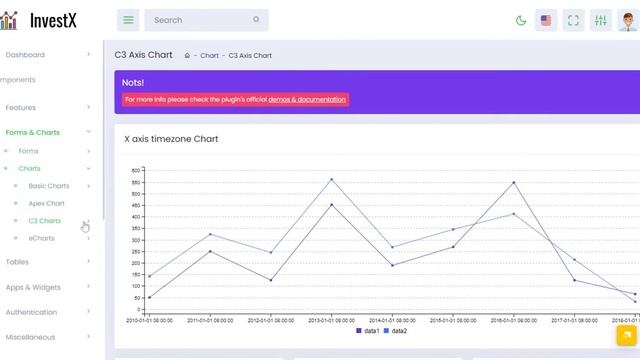Click the 2013-01-01 x-axis label
The image size is (640, 360).
pos(331,321)
